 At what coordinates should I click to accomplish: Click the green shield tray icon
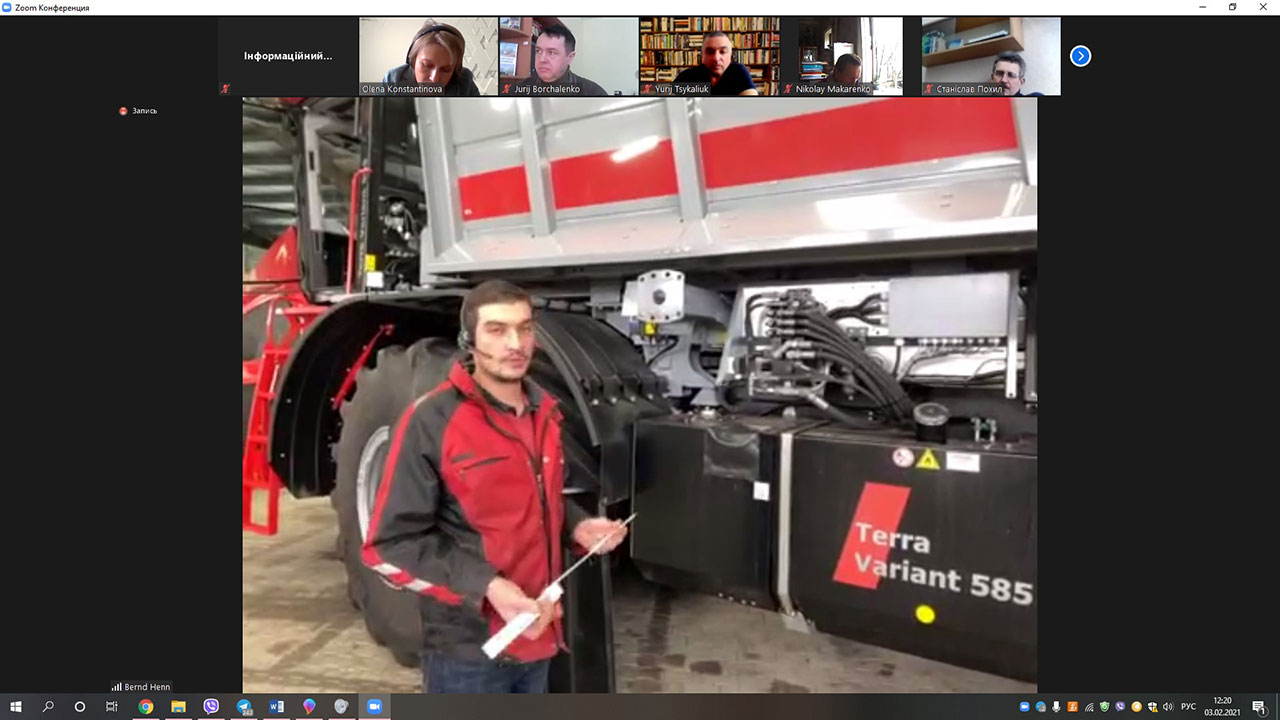pyautogui.click(x=1104, y=707)
